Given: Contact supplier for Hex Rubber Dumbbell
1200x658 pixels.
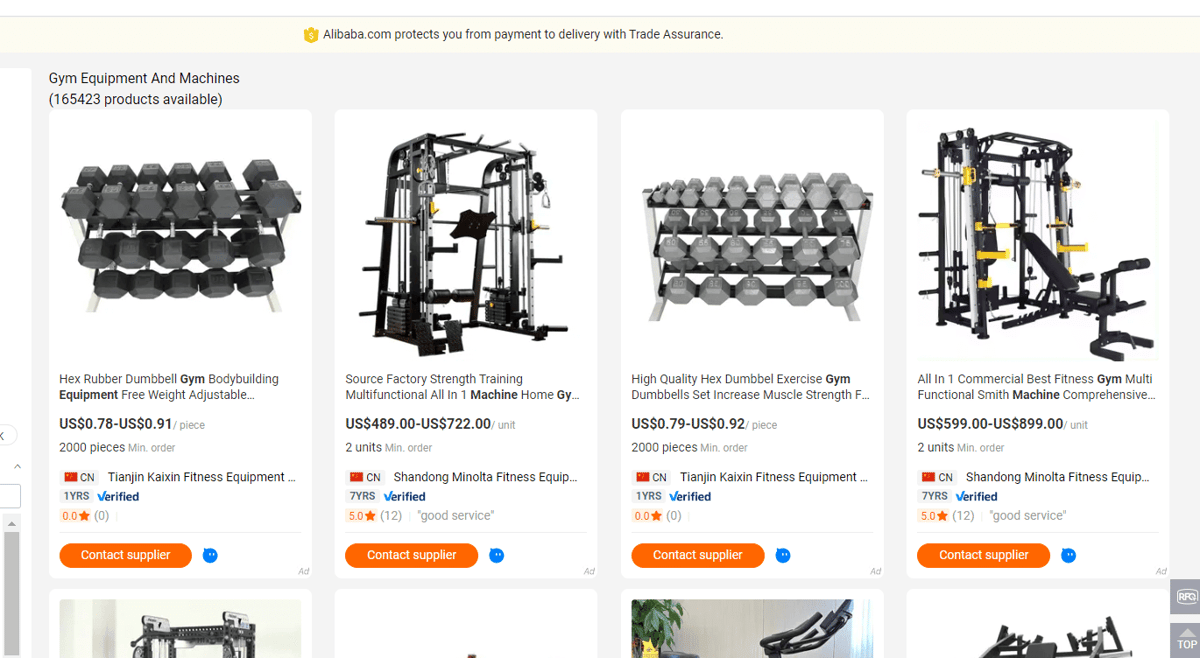Looking at the screenshot, I should pyautogui.click(x=125, y=555).
